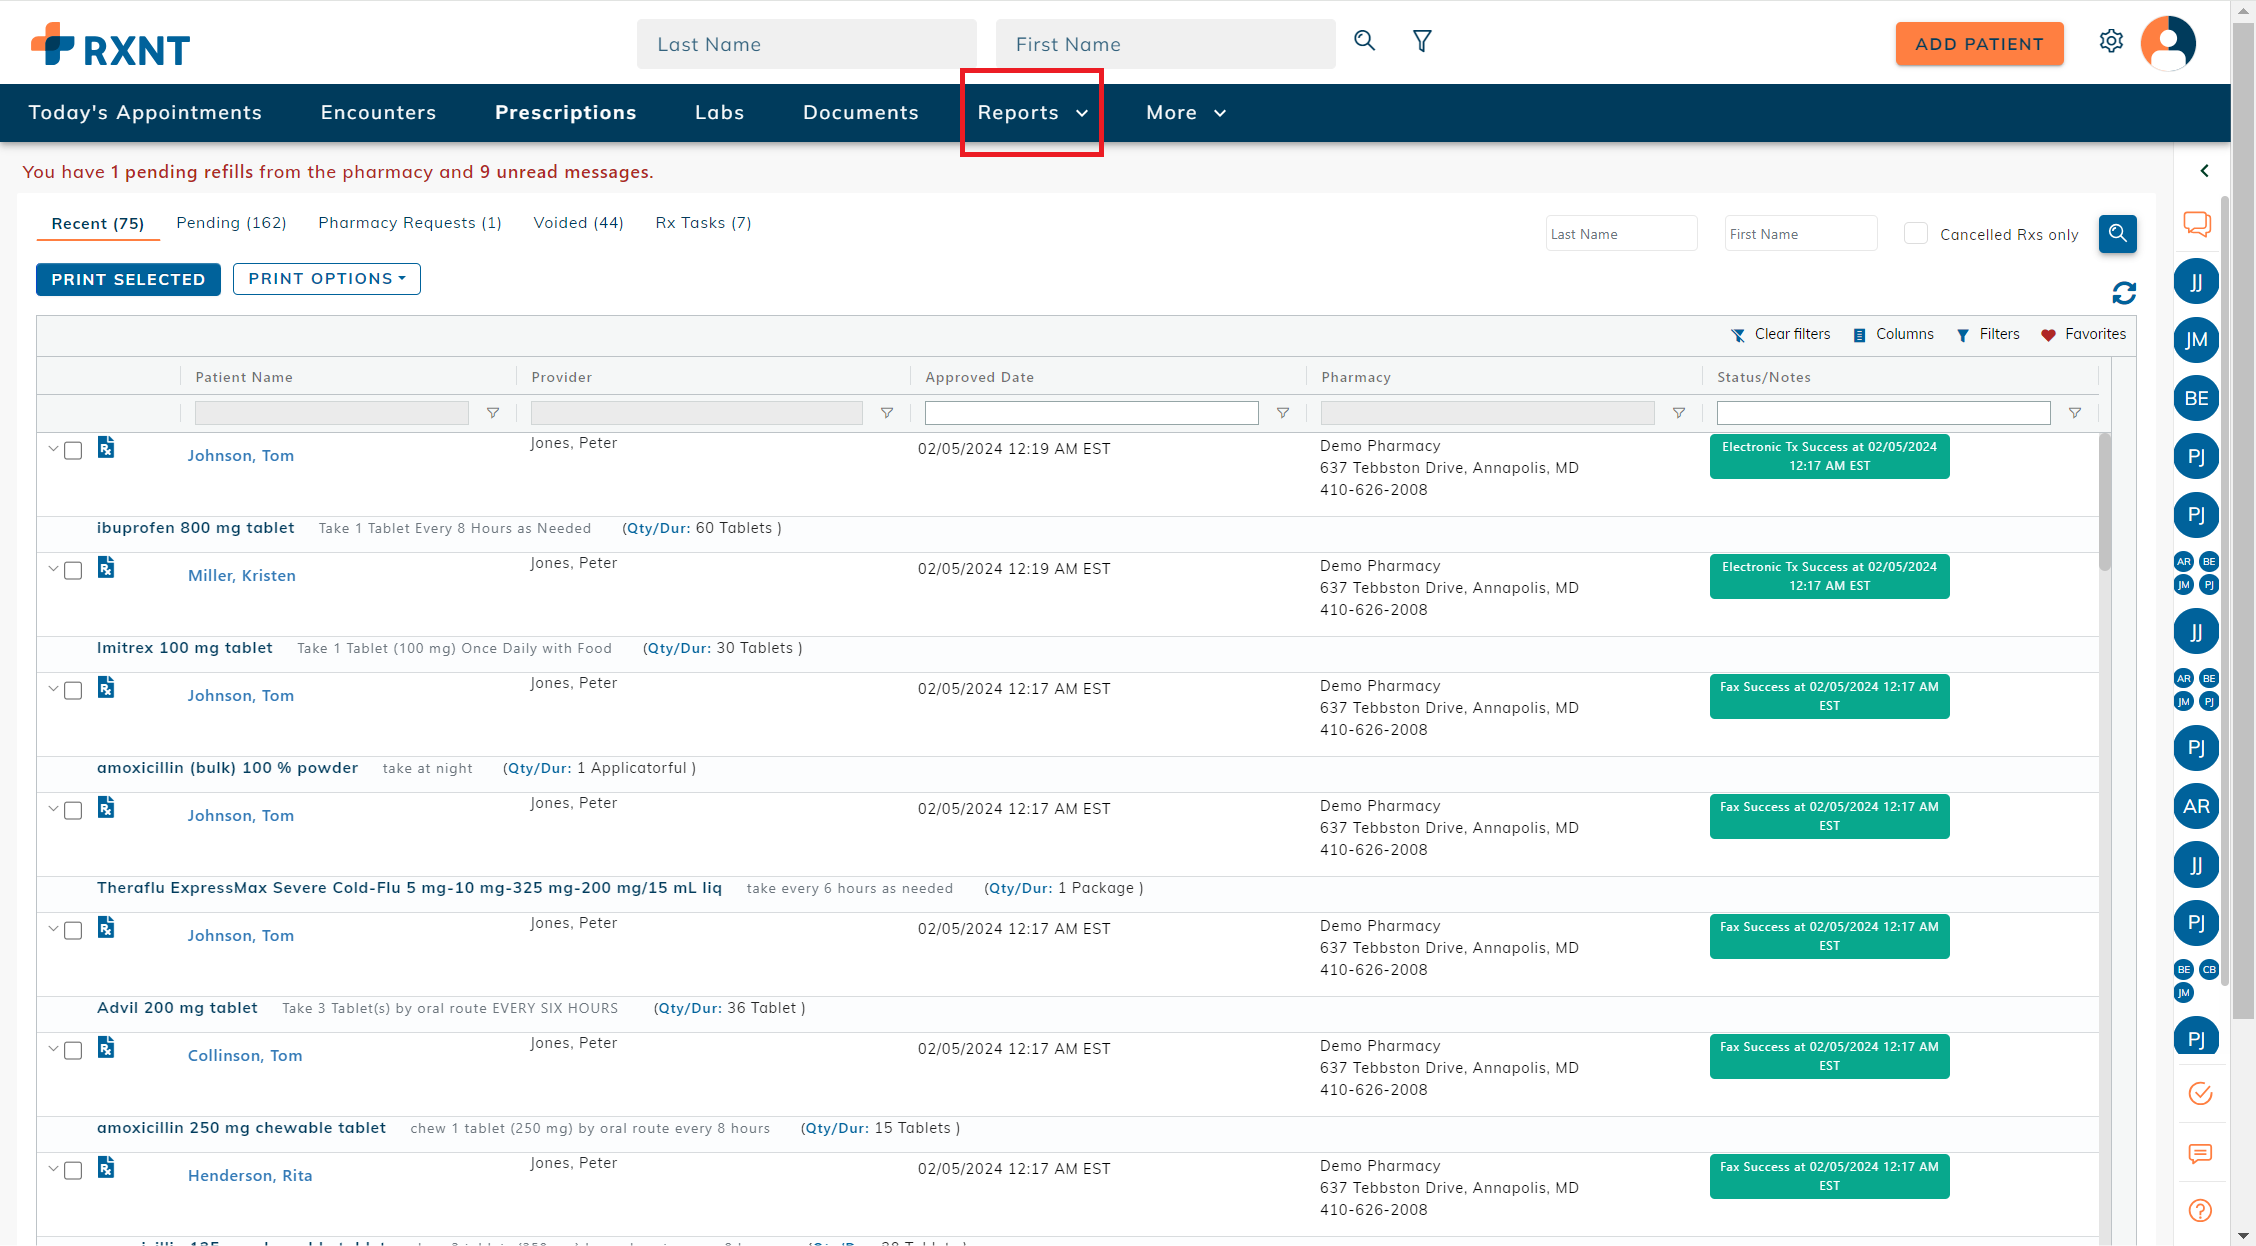The width and height of the screenshot is (2256, 1246).
Task: Select the checkbox for Collinson, Tom row
Action: (73, 1050)
